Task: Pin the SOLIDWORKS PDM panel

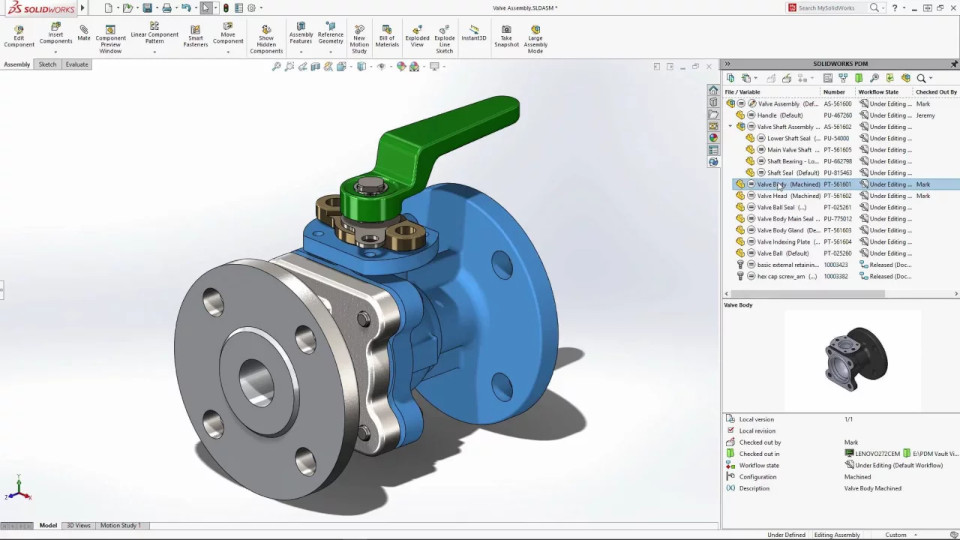Action: 951,64
